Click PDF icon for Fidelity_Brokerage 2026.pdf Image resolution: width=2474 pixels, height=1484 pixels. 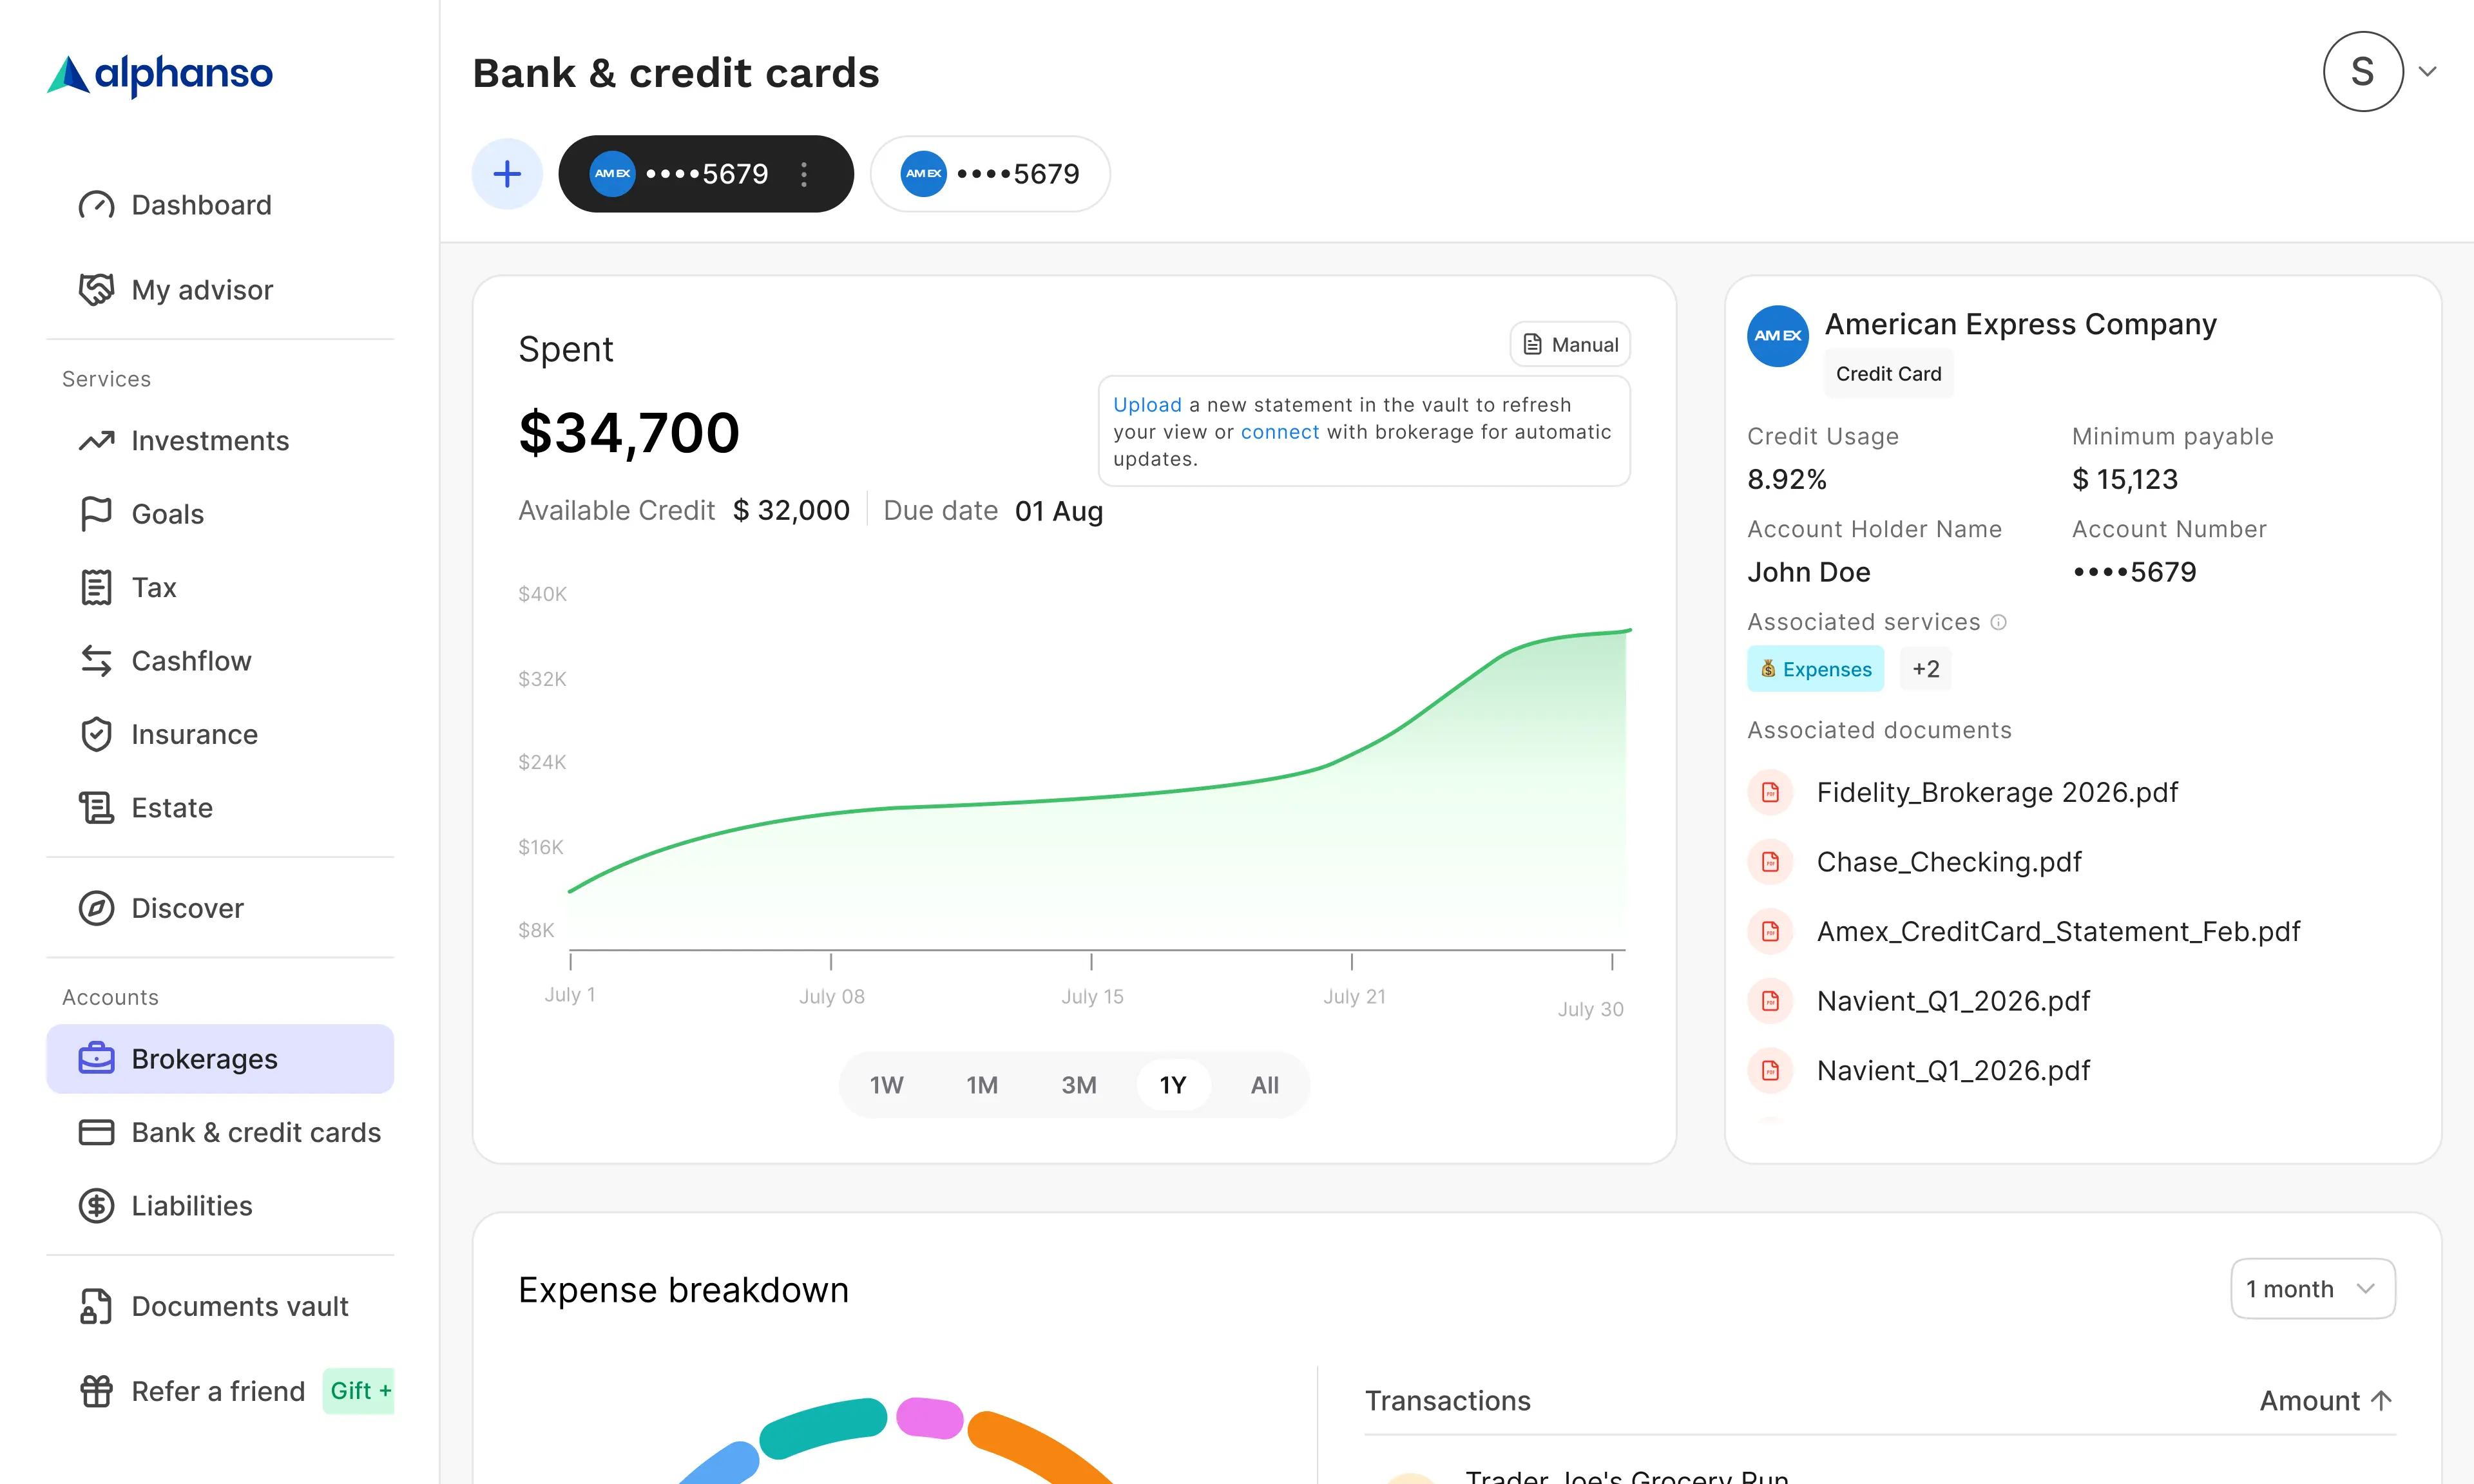[x=1770, y=792]
